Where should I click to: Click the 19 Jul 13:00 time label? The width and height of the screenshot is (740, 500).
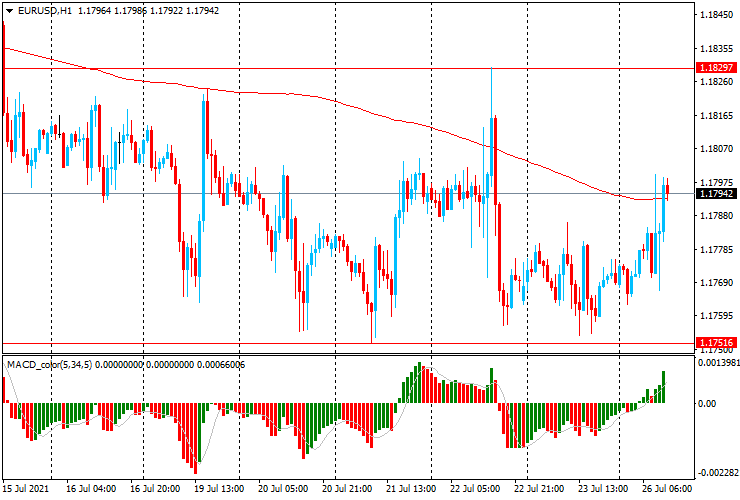pos(219,489)
